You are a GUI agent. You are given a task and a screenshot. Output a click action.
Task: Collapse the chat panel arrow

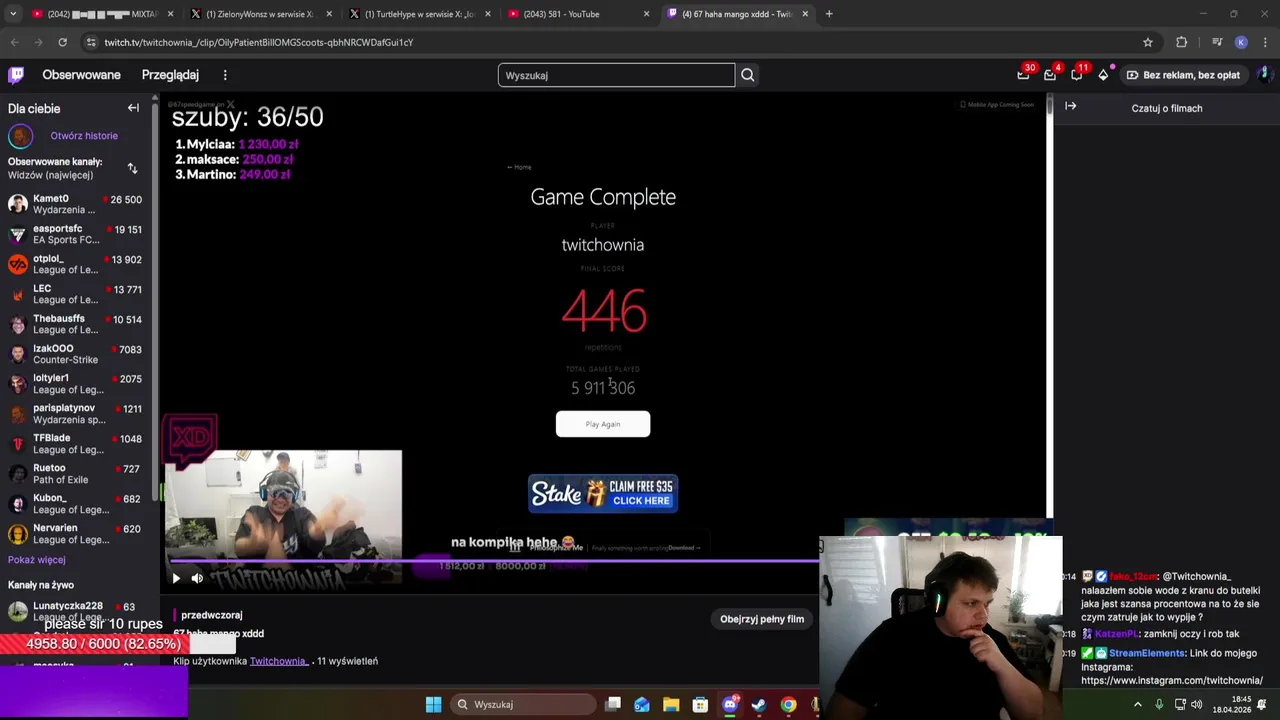1071,106
